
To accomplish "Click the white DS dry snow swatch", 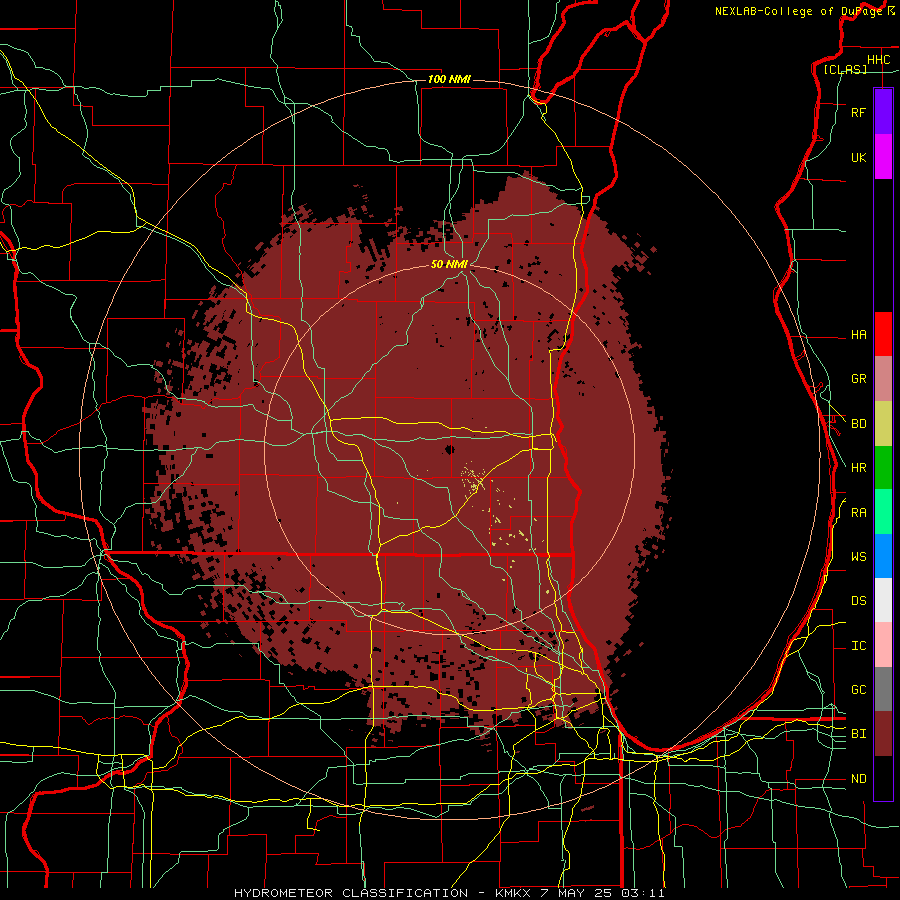I will point(883,600).
